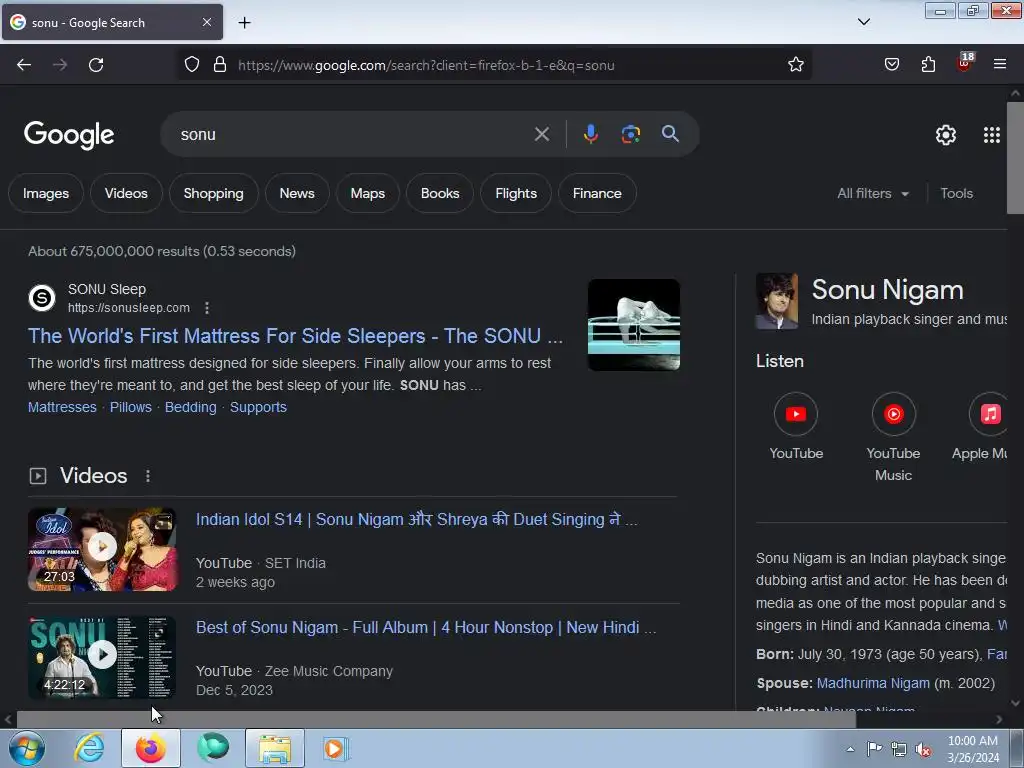Image resolution: width=1024 pixels, height=768 pixels.
Task: List all tabs dropdown arrow
Action: [863, 22]
